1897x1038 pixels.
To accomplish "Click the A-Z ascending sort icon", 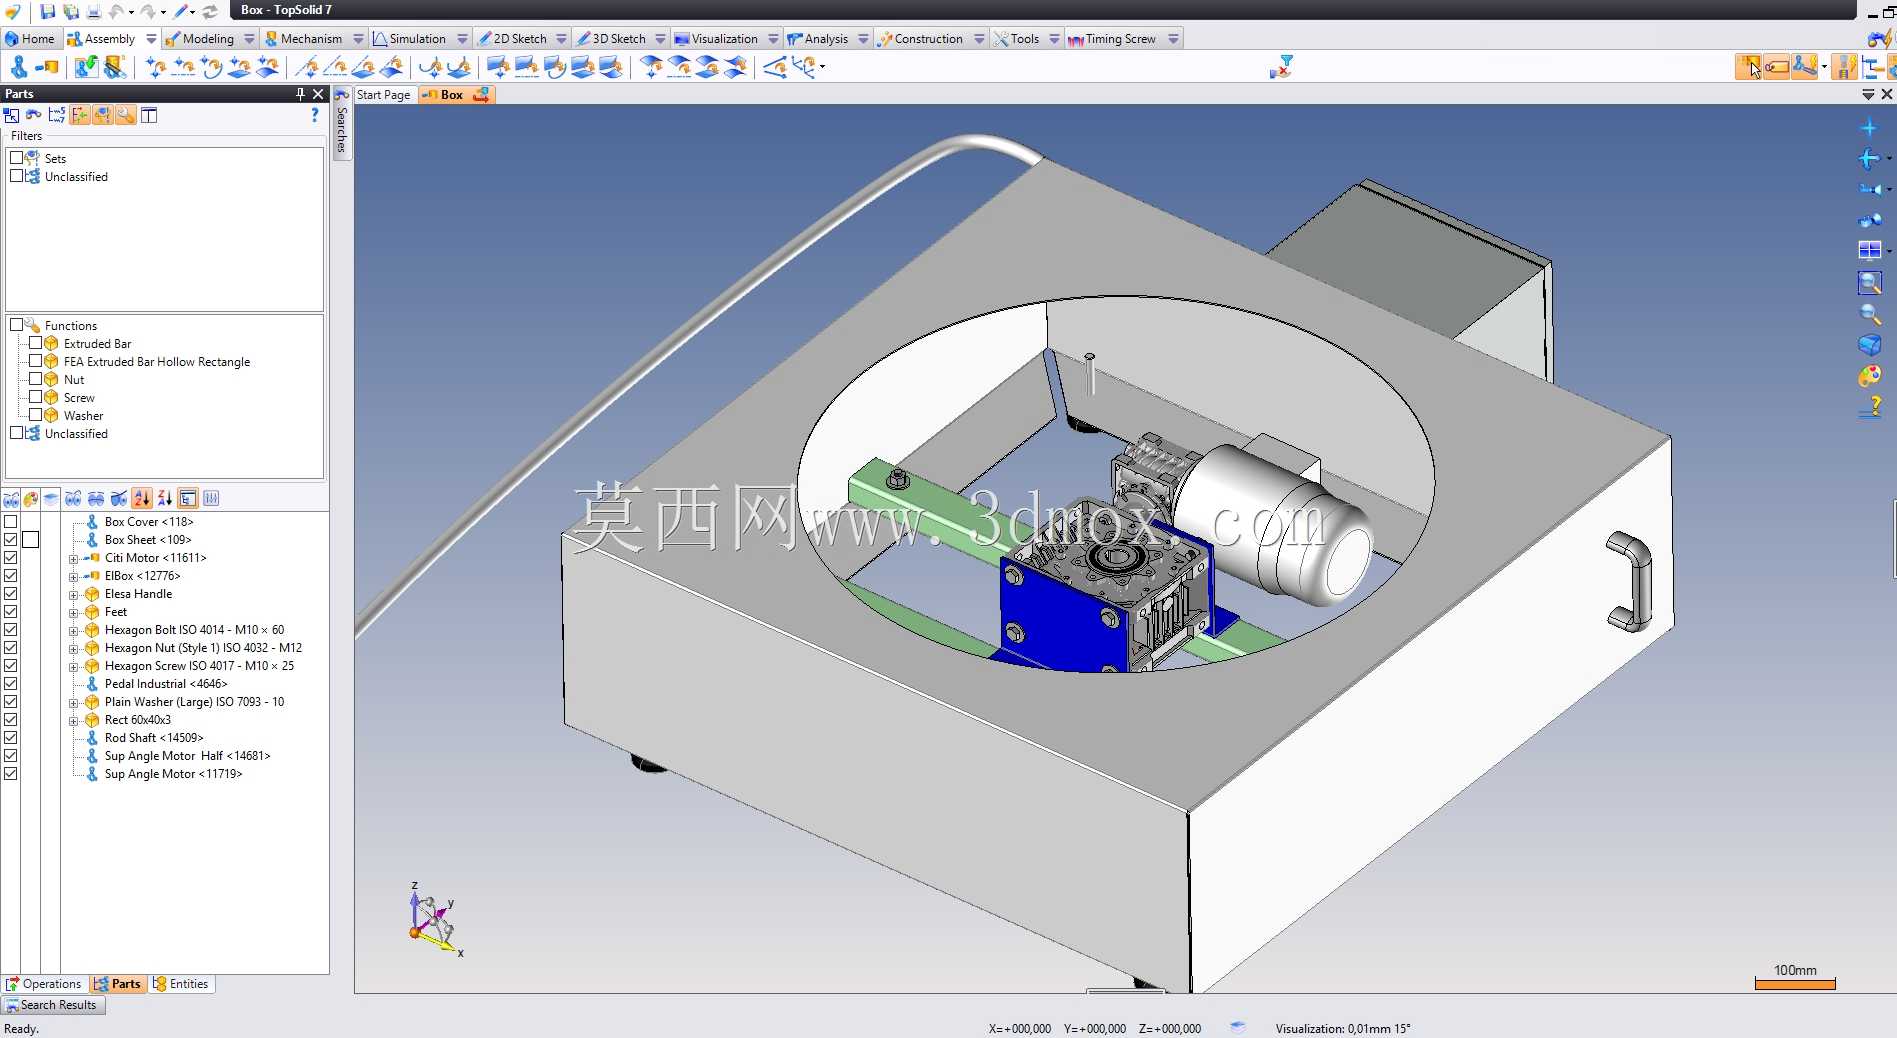I will point(142,498).
